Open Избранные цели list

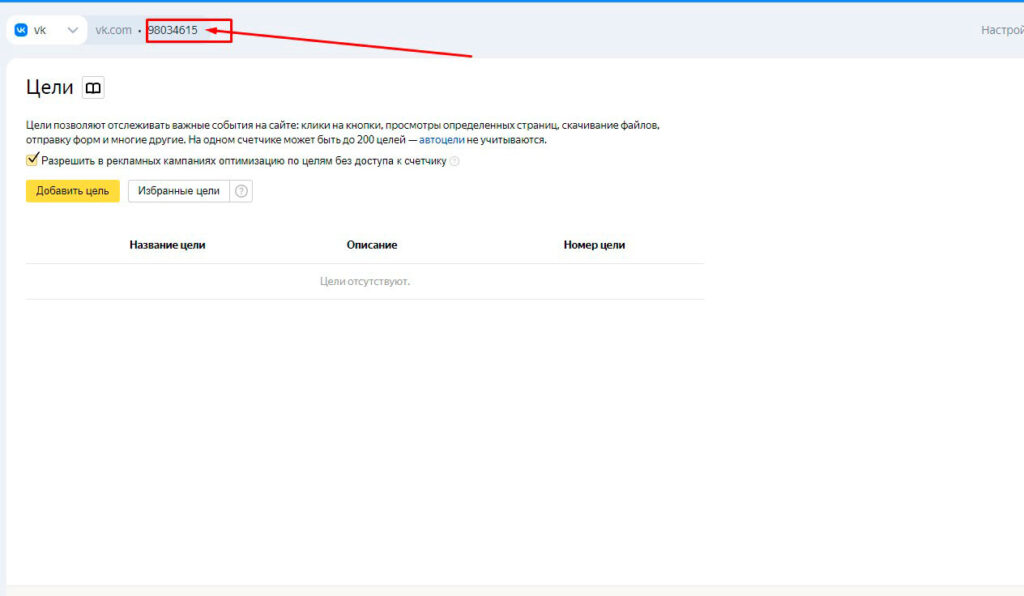[x=179, y=191]
